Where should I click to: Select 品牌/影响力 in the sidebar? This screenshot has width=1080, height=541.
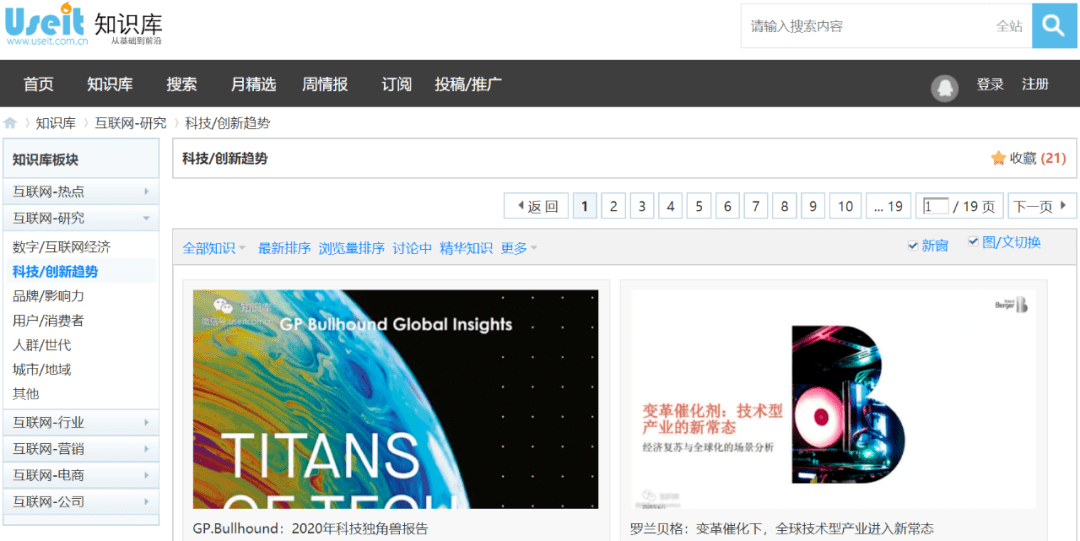click(x=48, y=296)
